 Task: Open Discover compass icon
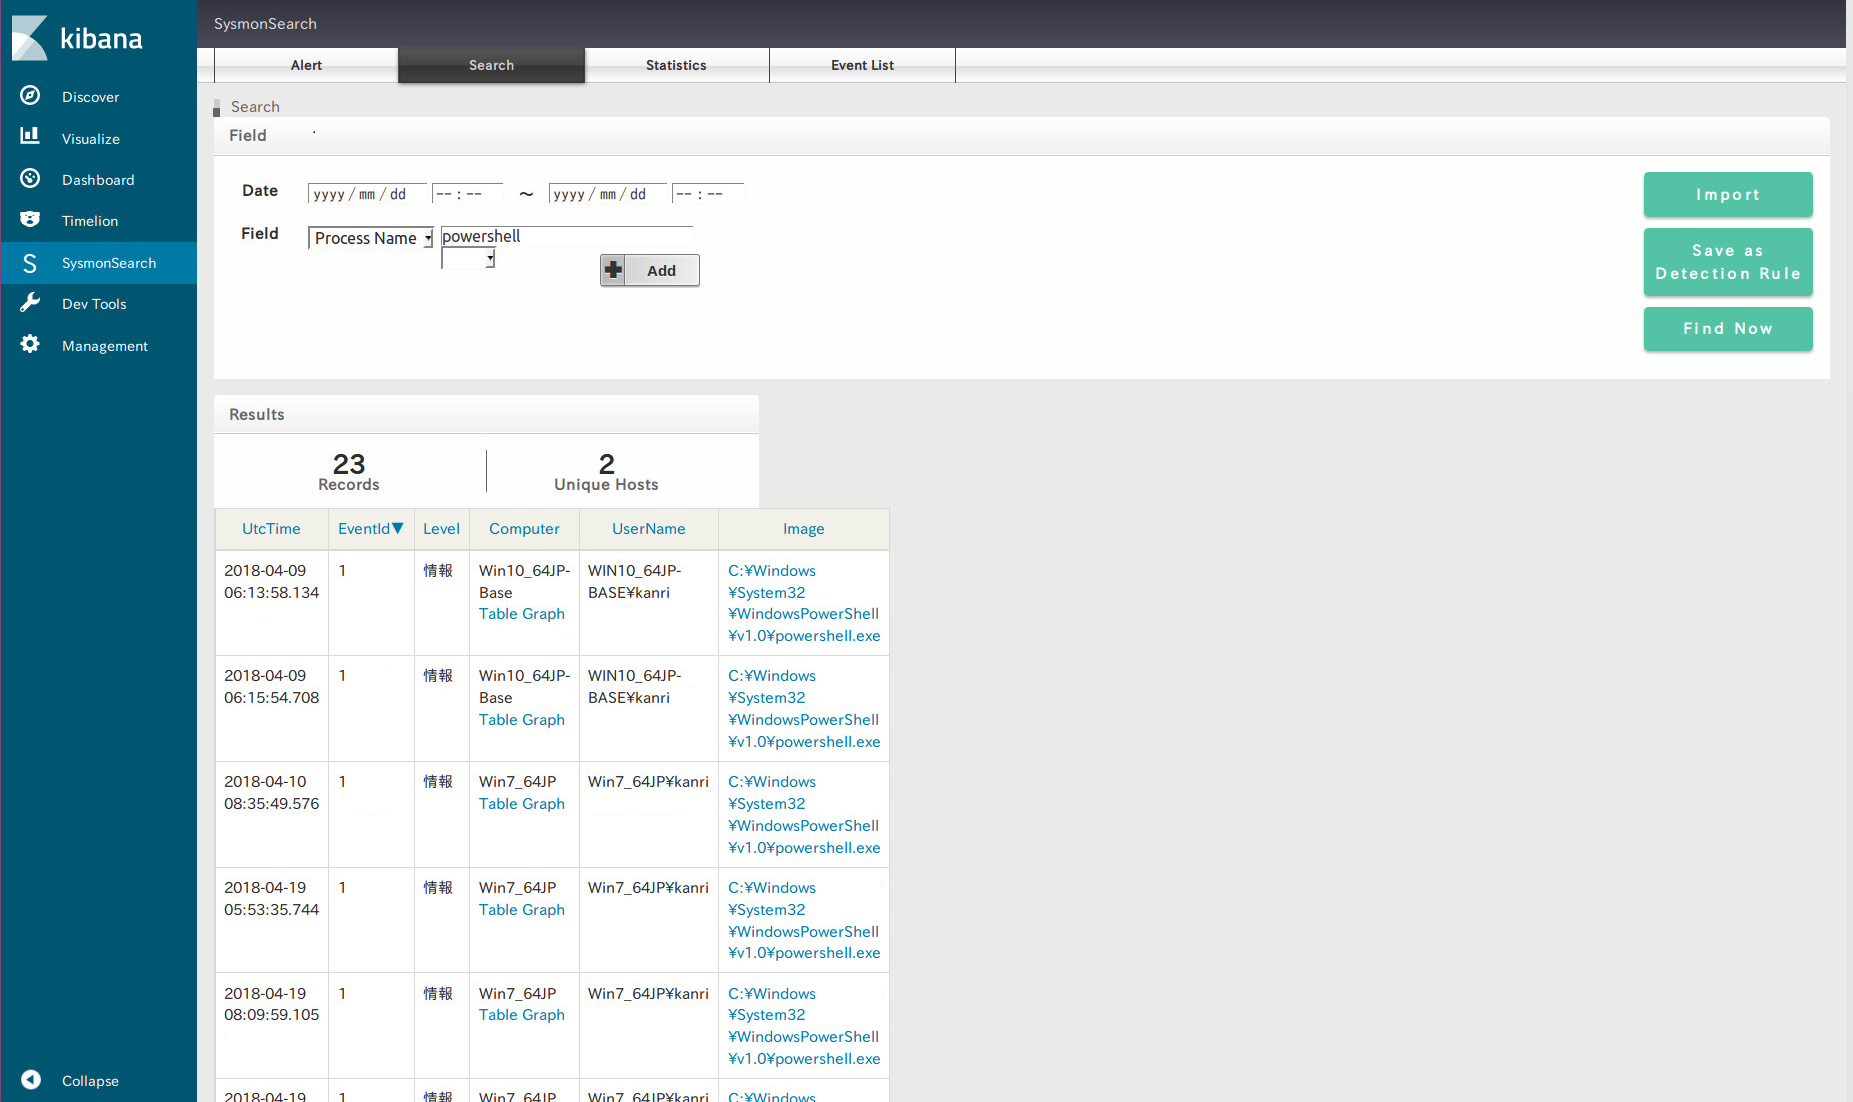pyautogui.click(x=30, y=96)
